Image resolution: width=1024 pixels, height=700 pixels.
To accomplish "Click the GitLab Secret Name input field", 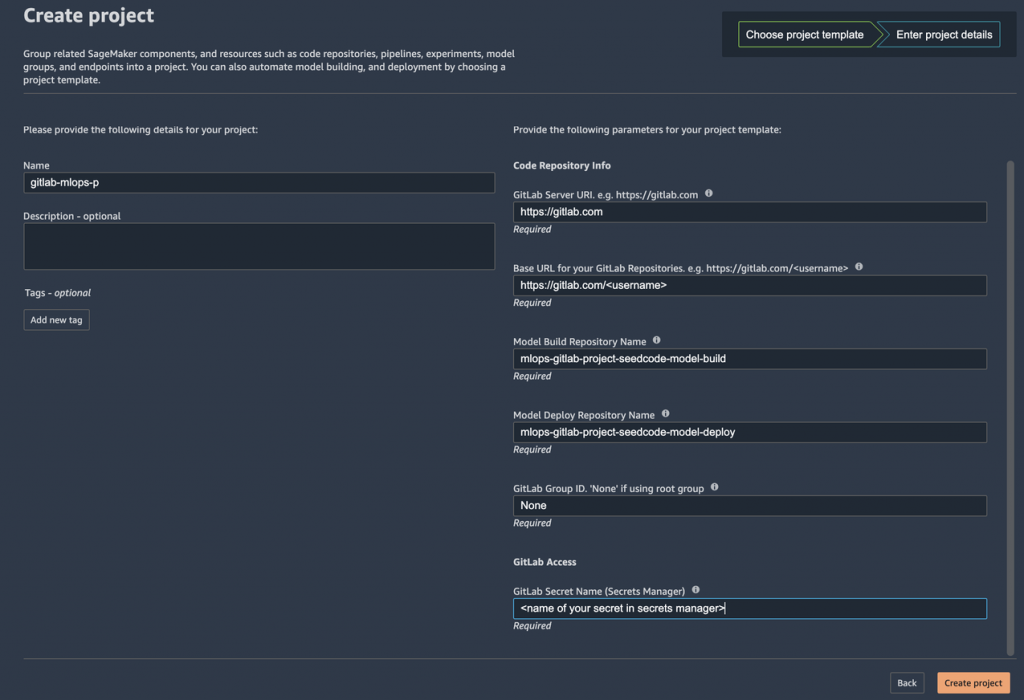I will coord(750,609).
